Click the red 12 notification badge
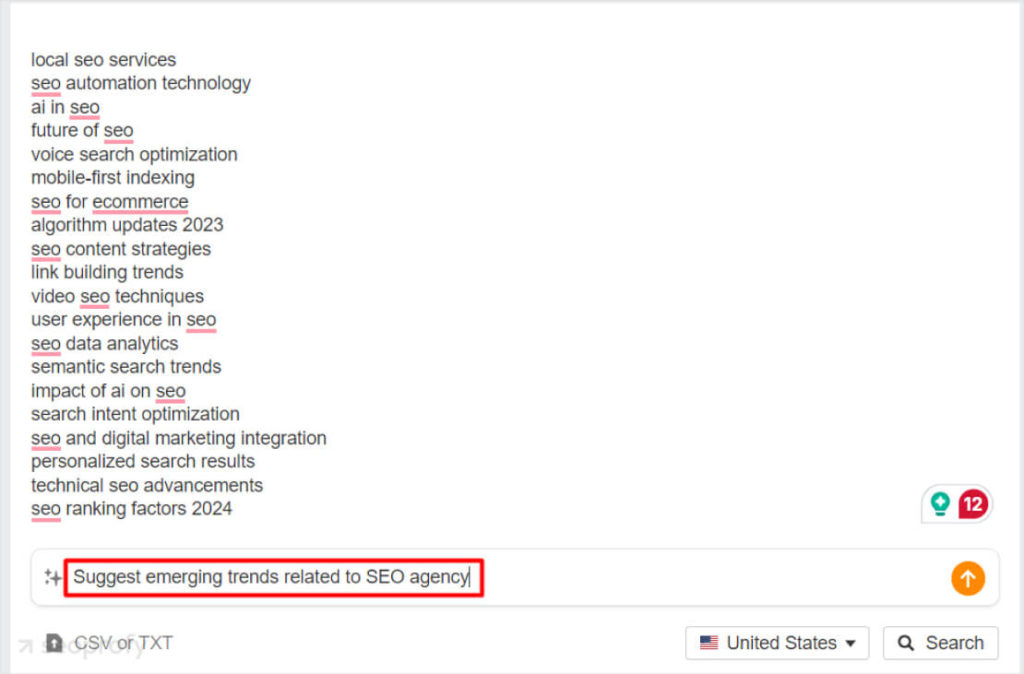 click(x=972, y=504)
